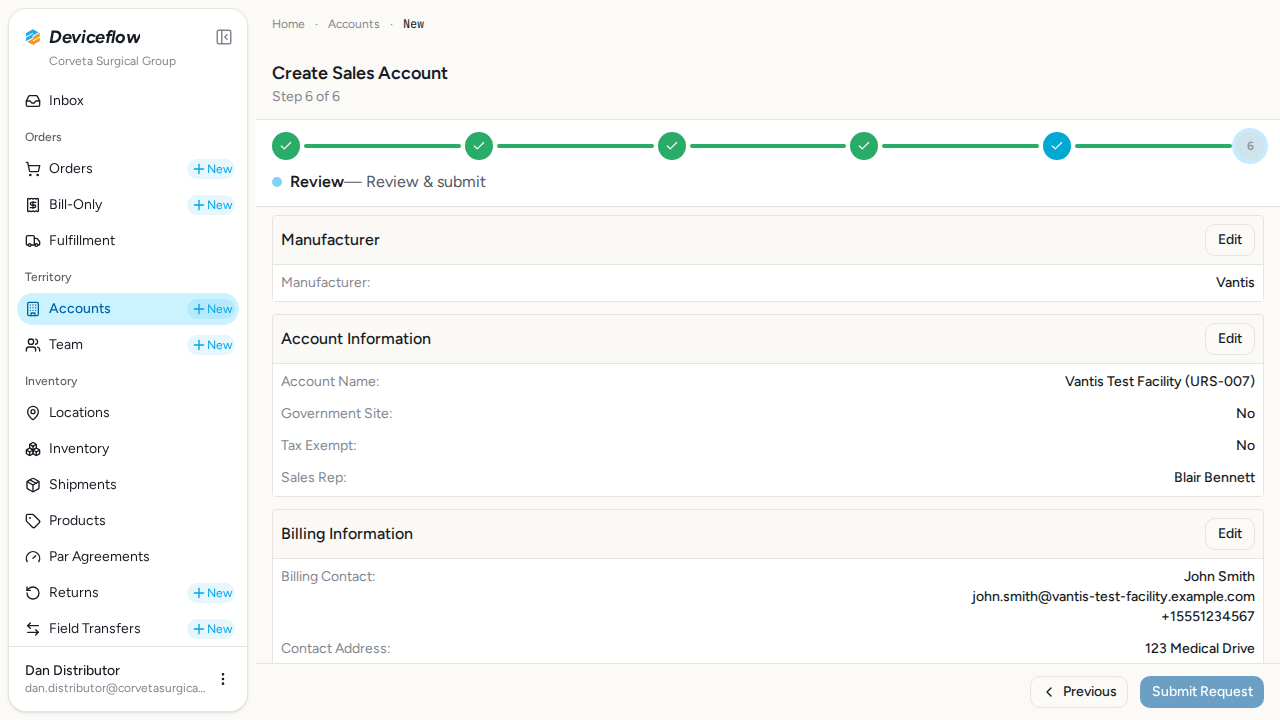Click the Shipments package icon
The height and width of the screenshot is (720, 1280).
click(x=33, y=485)
